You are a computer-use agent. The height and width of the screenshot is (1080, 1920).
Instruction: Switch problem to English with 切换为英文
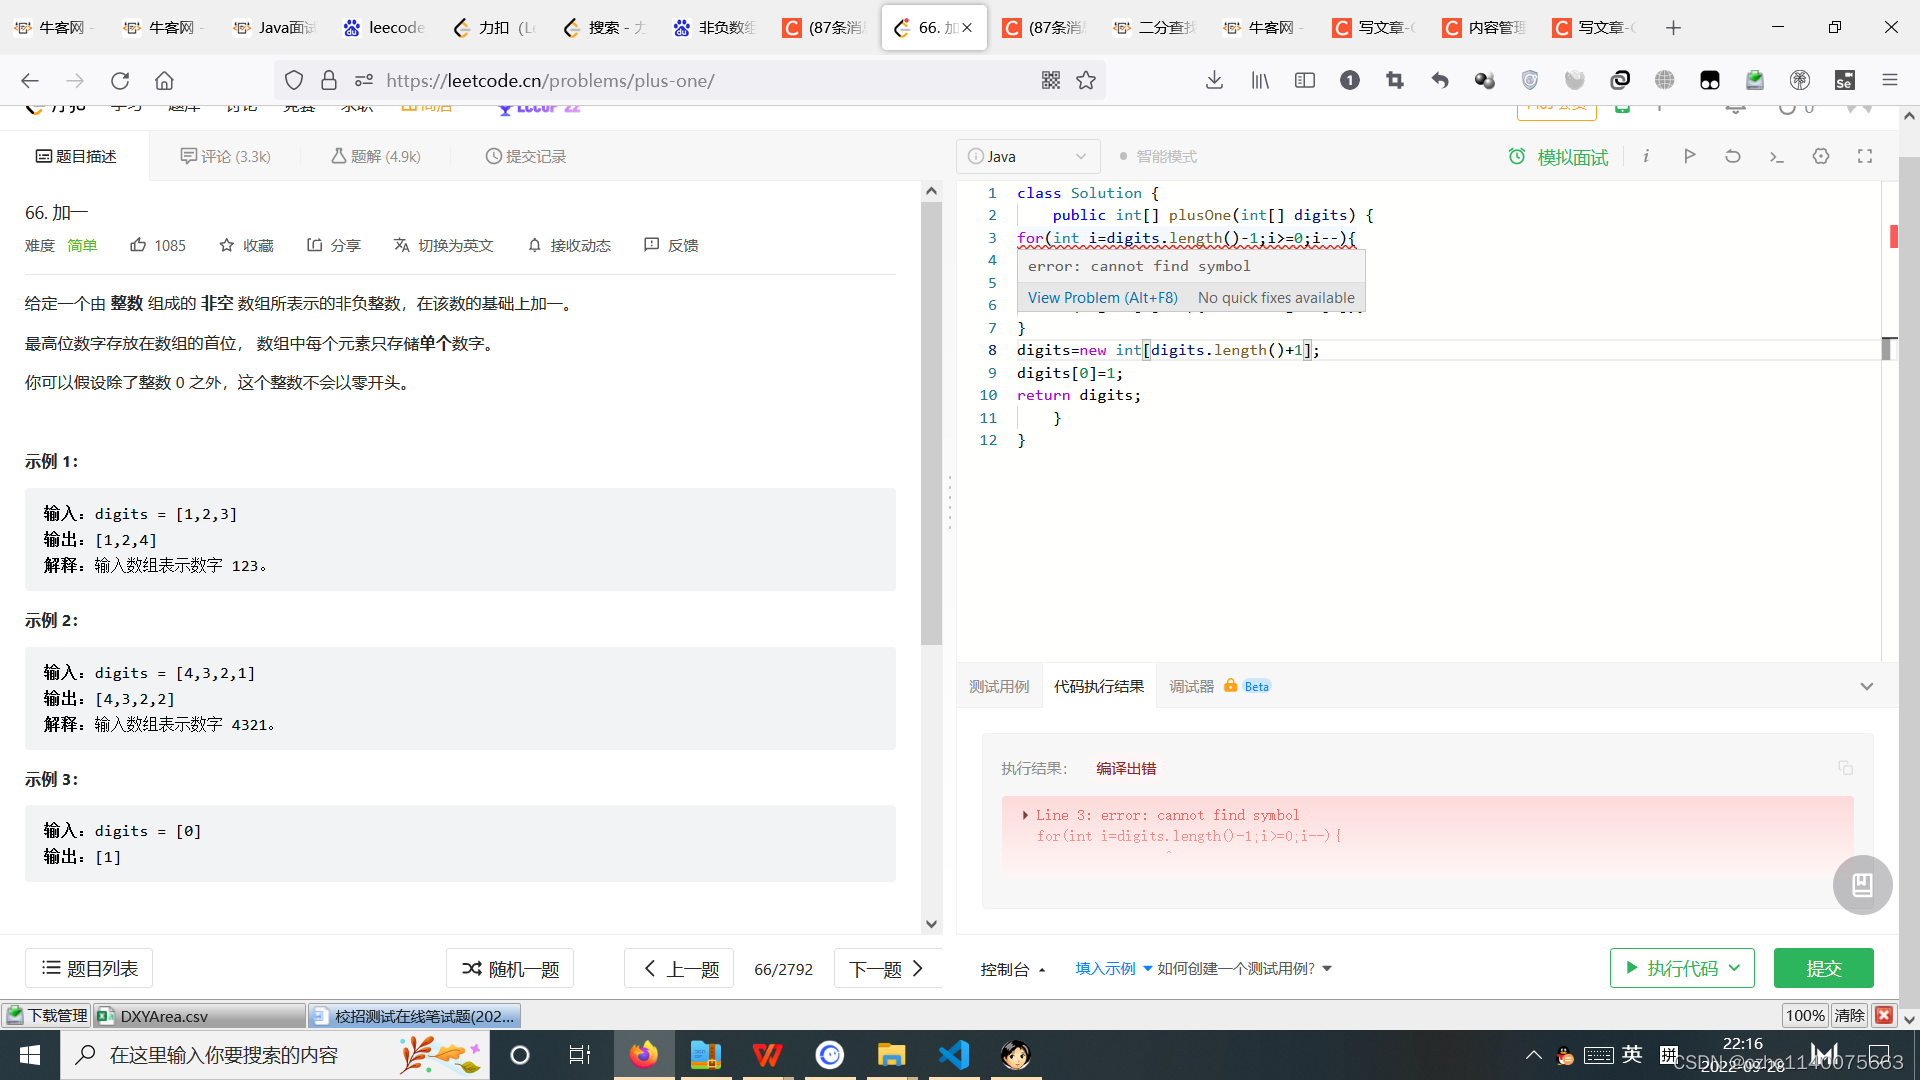pyautogui.click(x=443, y=245)
